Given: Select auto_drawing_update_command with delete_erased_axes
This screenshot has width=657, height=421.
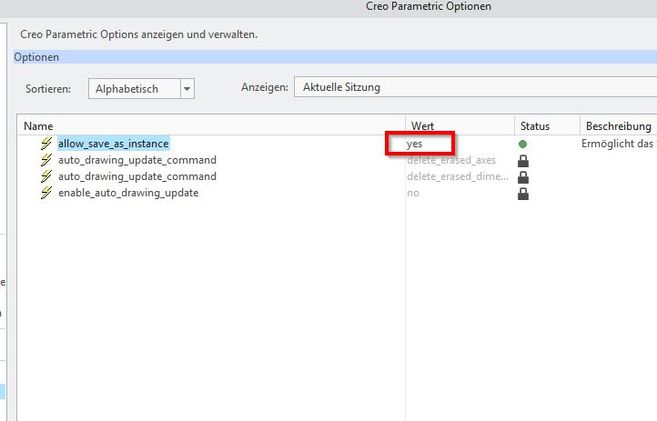Looking at the screenshot, I should (137, 160).
